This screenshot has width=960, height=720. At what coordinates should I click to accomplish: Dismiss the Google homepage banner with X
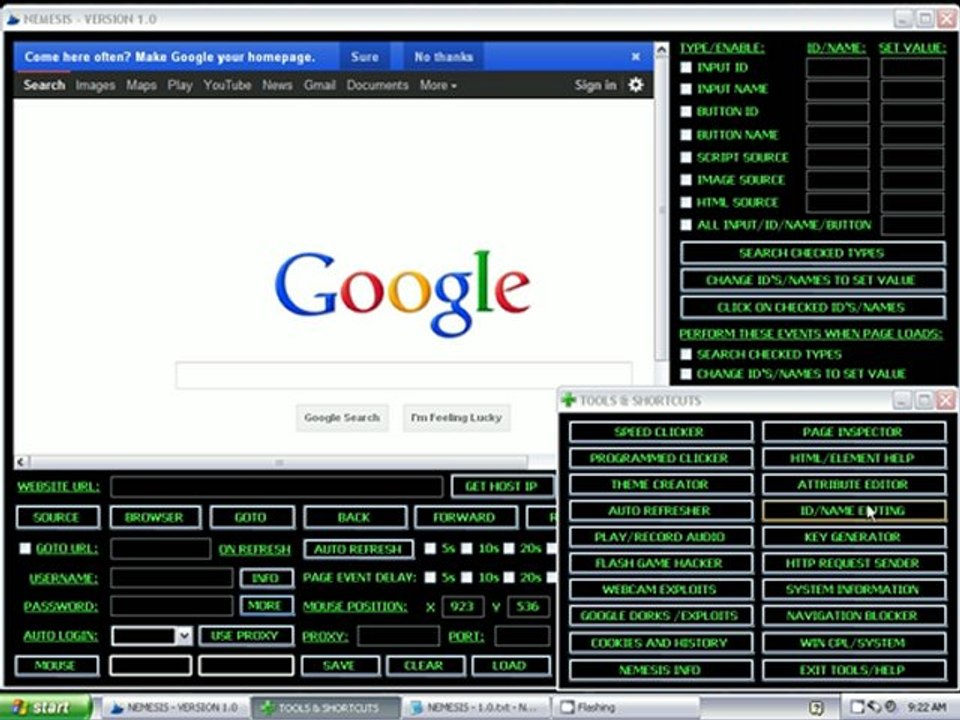tap(636, 57)
